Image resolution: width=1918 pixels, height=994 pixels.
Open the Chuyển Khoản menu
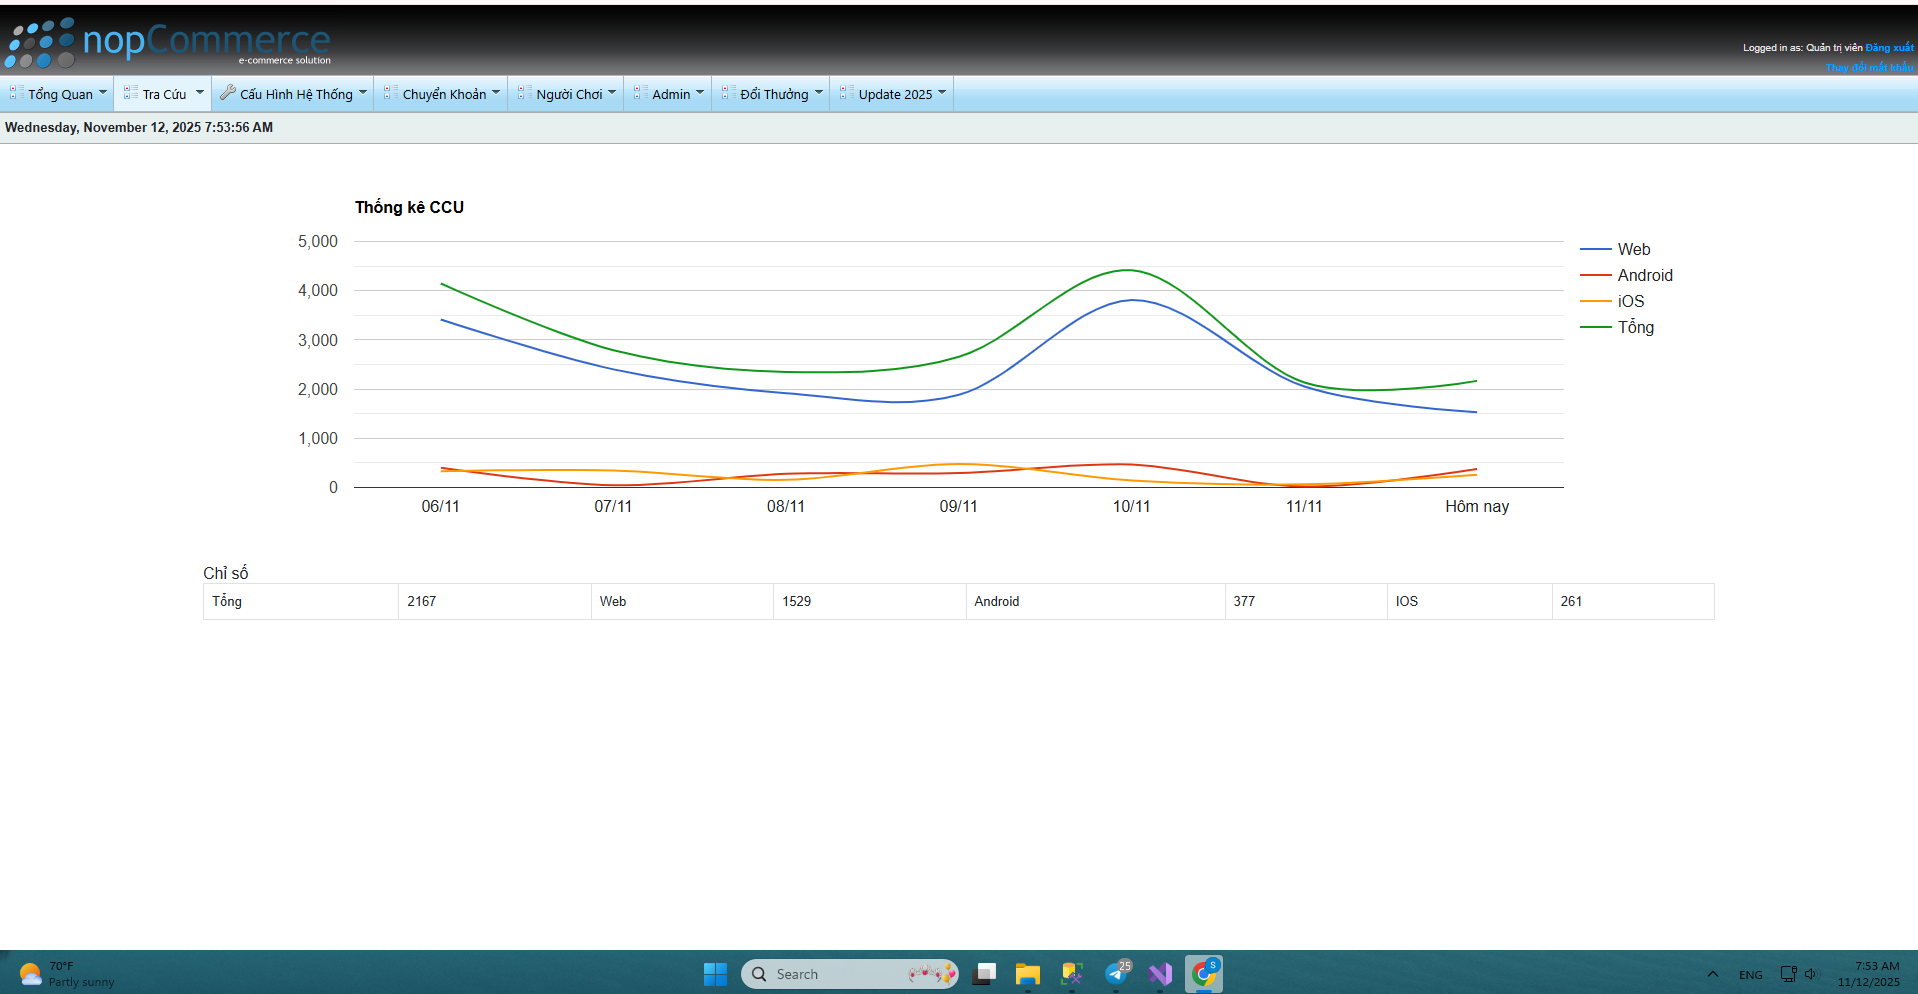(444, 94)
